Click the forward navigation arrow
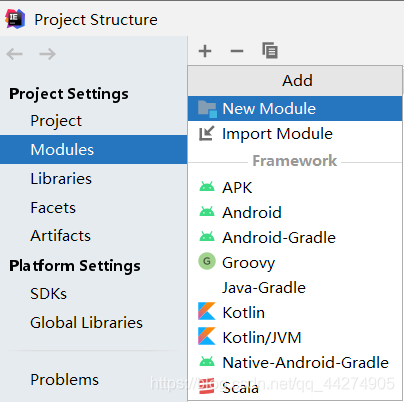Screen dimensions: 404x402 pyautogui.click(x=47, y=54)
